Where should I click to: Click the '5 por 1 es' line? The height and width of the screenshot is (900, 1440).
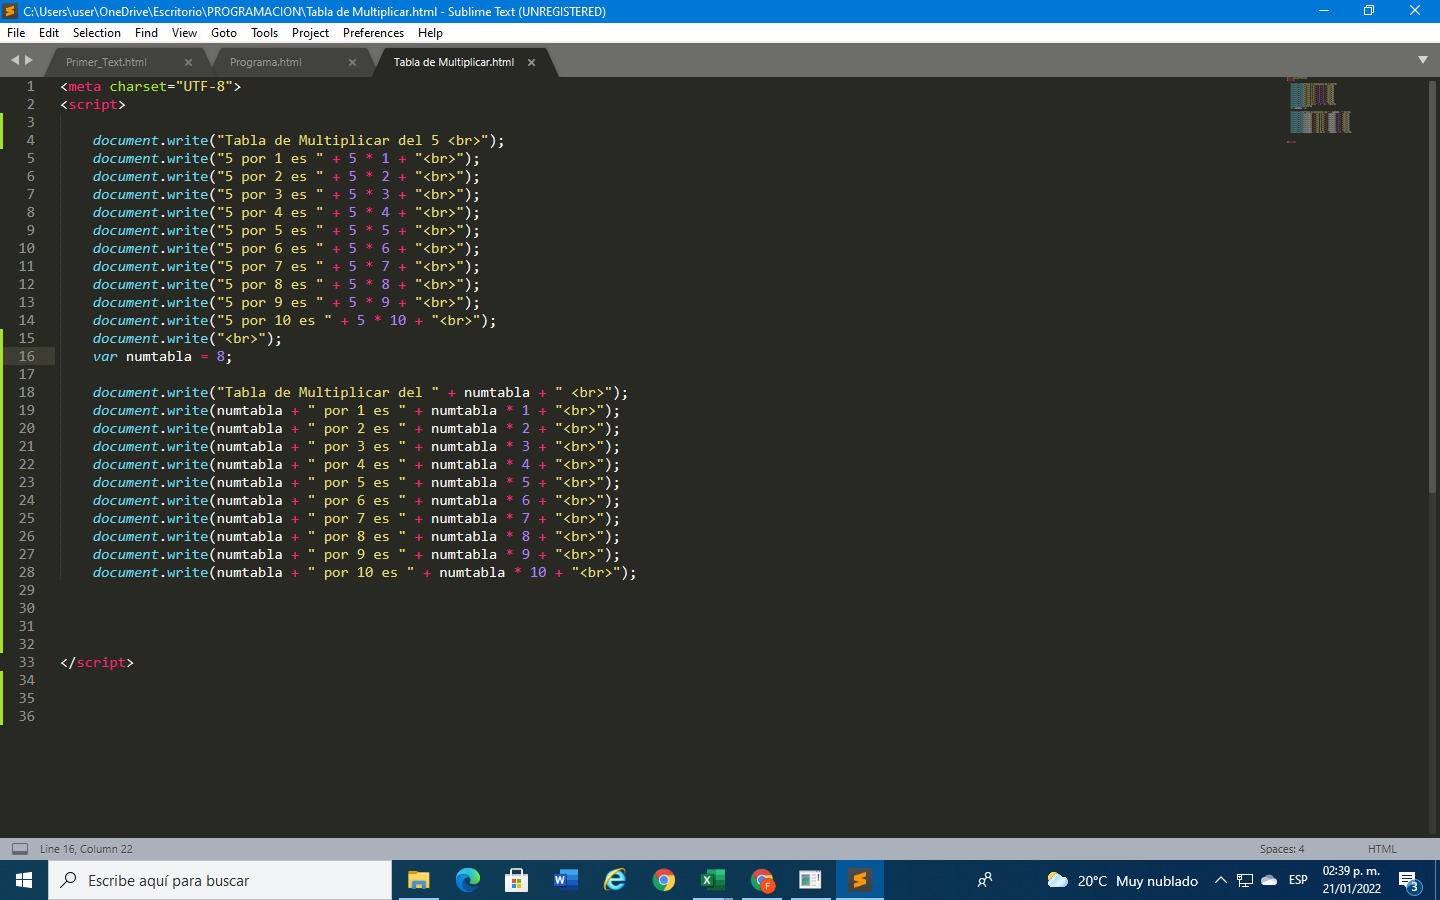[x=286, y=158]
